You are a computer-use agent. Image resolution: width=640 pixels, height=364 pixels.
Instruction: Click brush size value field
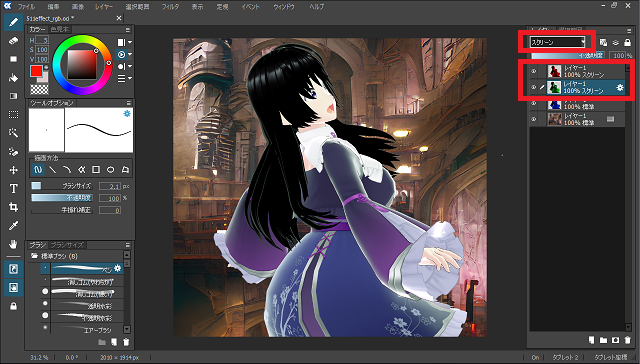(109, 186)
